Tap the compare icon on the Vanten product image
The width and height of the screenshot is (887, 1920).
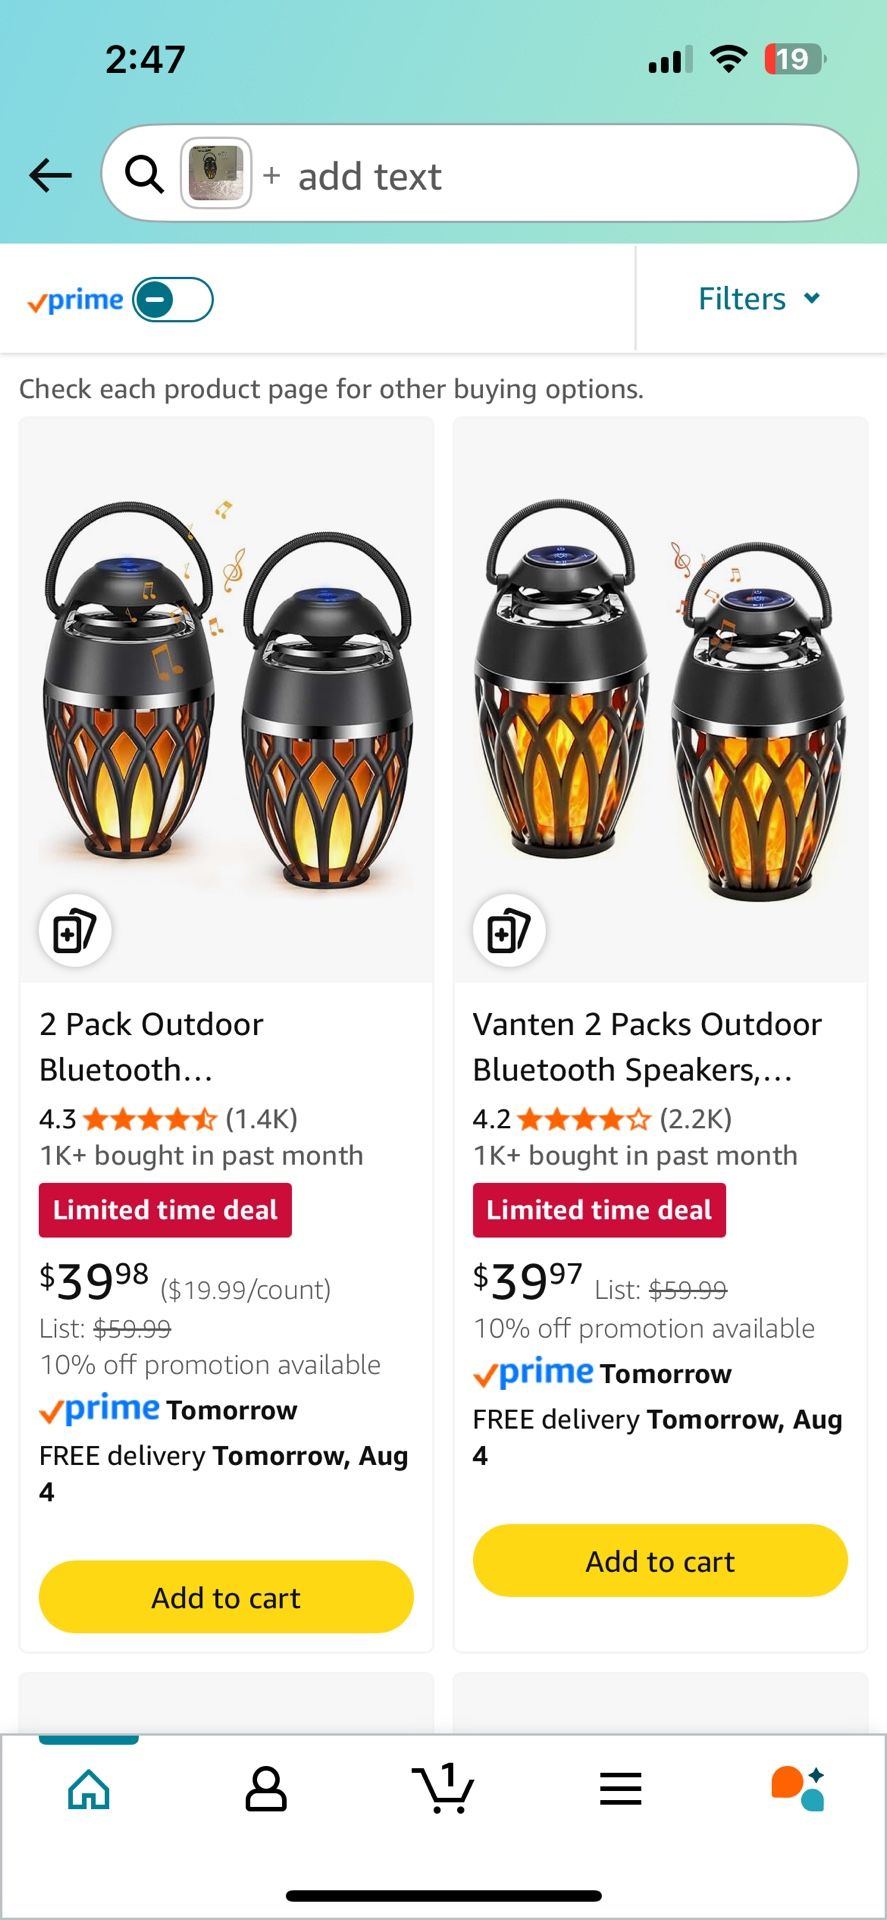pos(508,929)
